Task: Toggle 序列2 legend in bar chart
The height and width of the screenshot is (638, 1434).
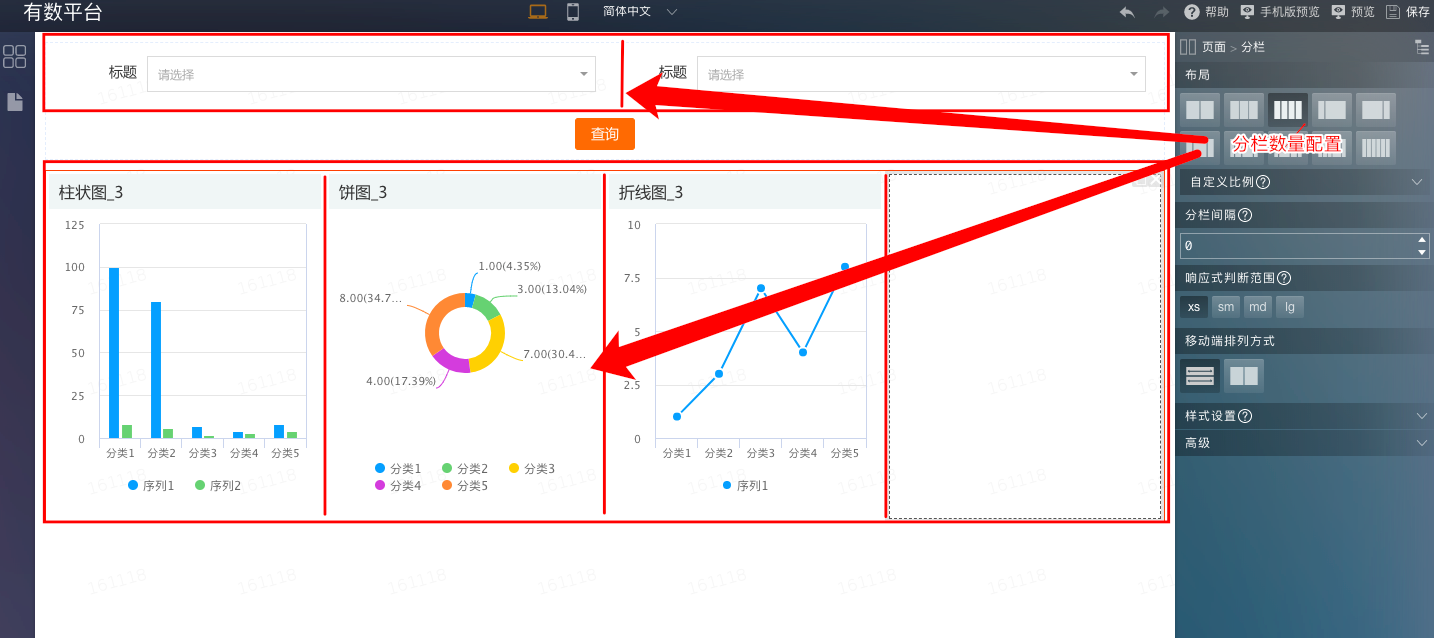Action: point(218,486)
